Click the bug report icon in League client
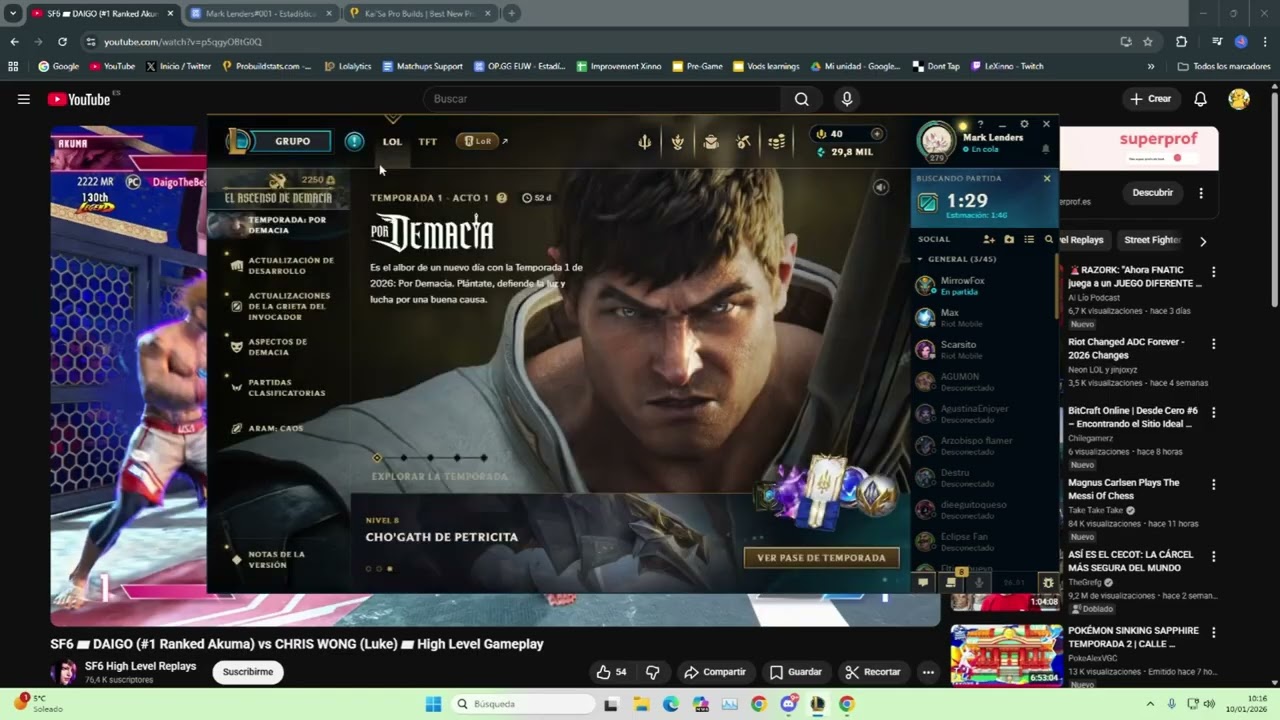 pyautogui.click(x=1048, y=582)
